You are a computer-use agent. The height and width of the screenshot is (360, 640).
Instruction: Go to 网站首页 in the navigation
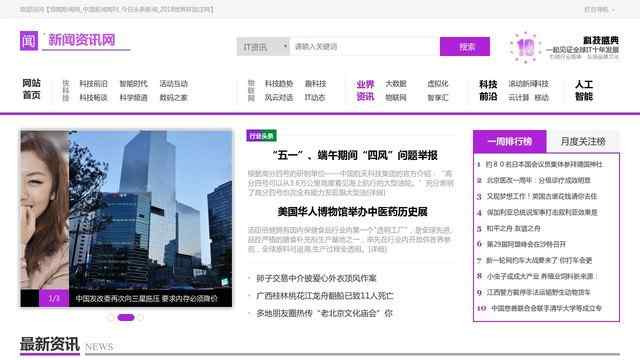pos(31,89)
